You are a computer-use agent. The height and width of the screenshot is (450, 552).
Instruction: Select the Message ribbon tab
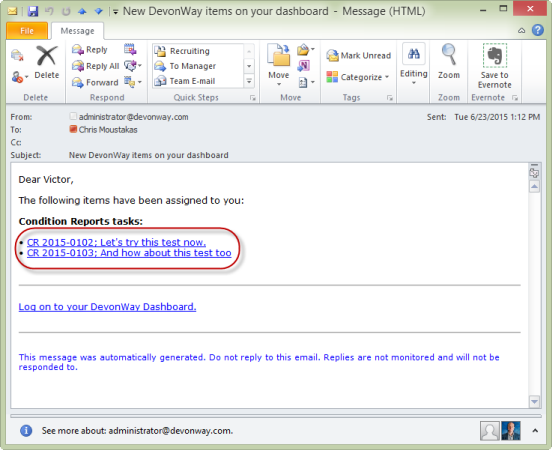pyautogui.click(x=77, y=31)
